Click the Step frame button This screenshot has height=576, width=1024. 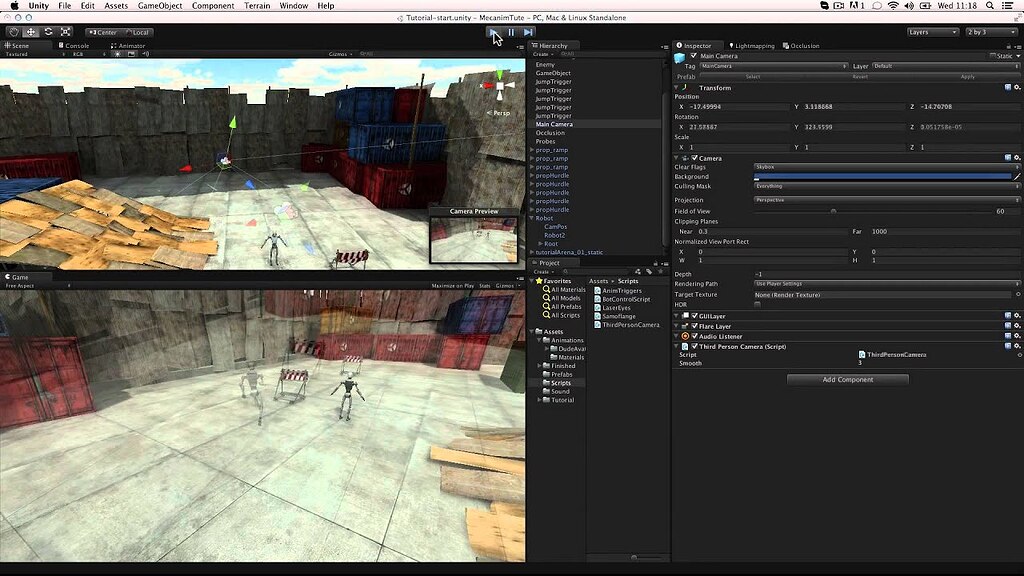click(528, 32)
